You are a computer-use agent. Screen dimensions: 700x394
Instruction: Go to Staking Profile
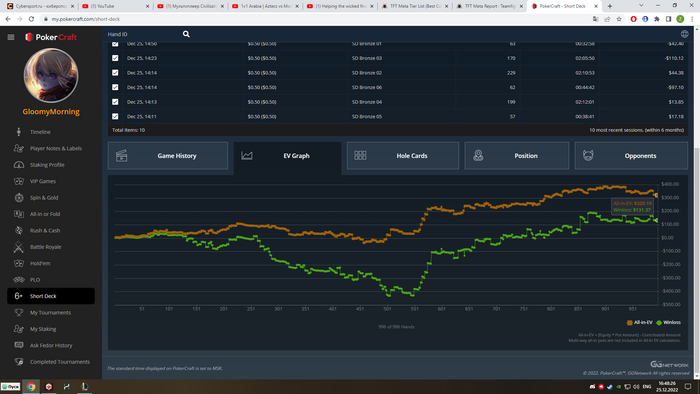[47, 165]
